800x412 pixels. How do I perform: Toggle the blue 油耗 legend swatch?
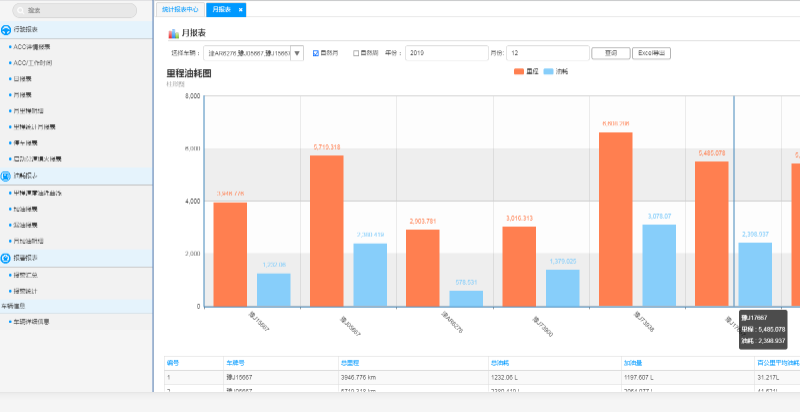(549, 72)
